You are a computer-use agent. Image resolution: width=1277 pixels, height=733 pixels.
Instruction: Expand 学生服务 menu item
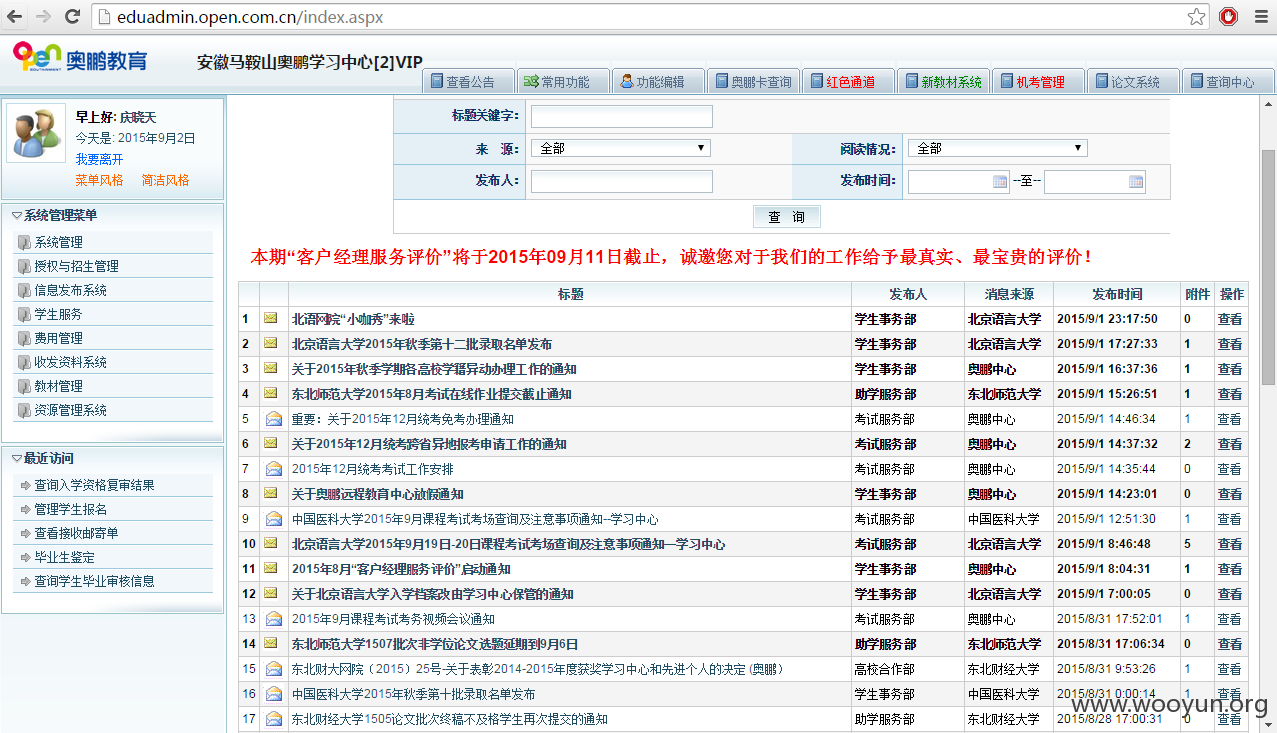point(113,314)
